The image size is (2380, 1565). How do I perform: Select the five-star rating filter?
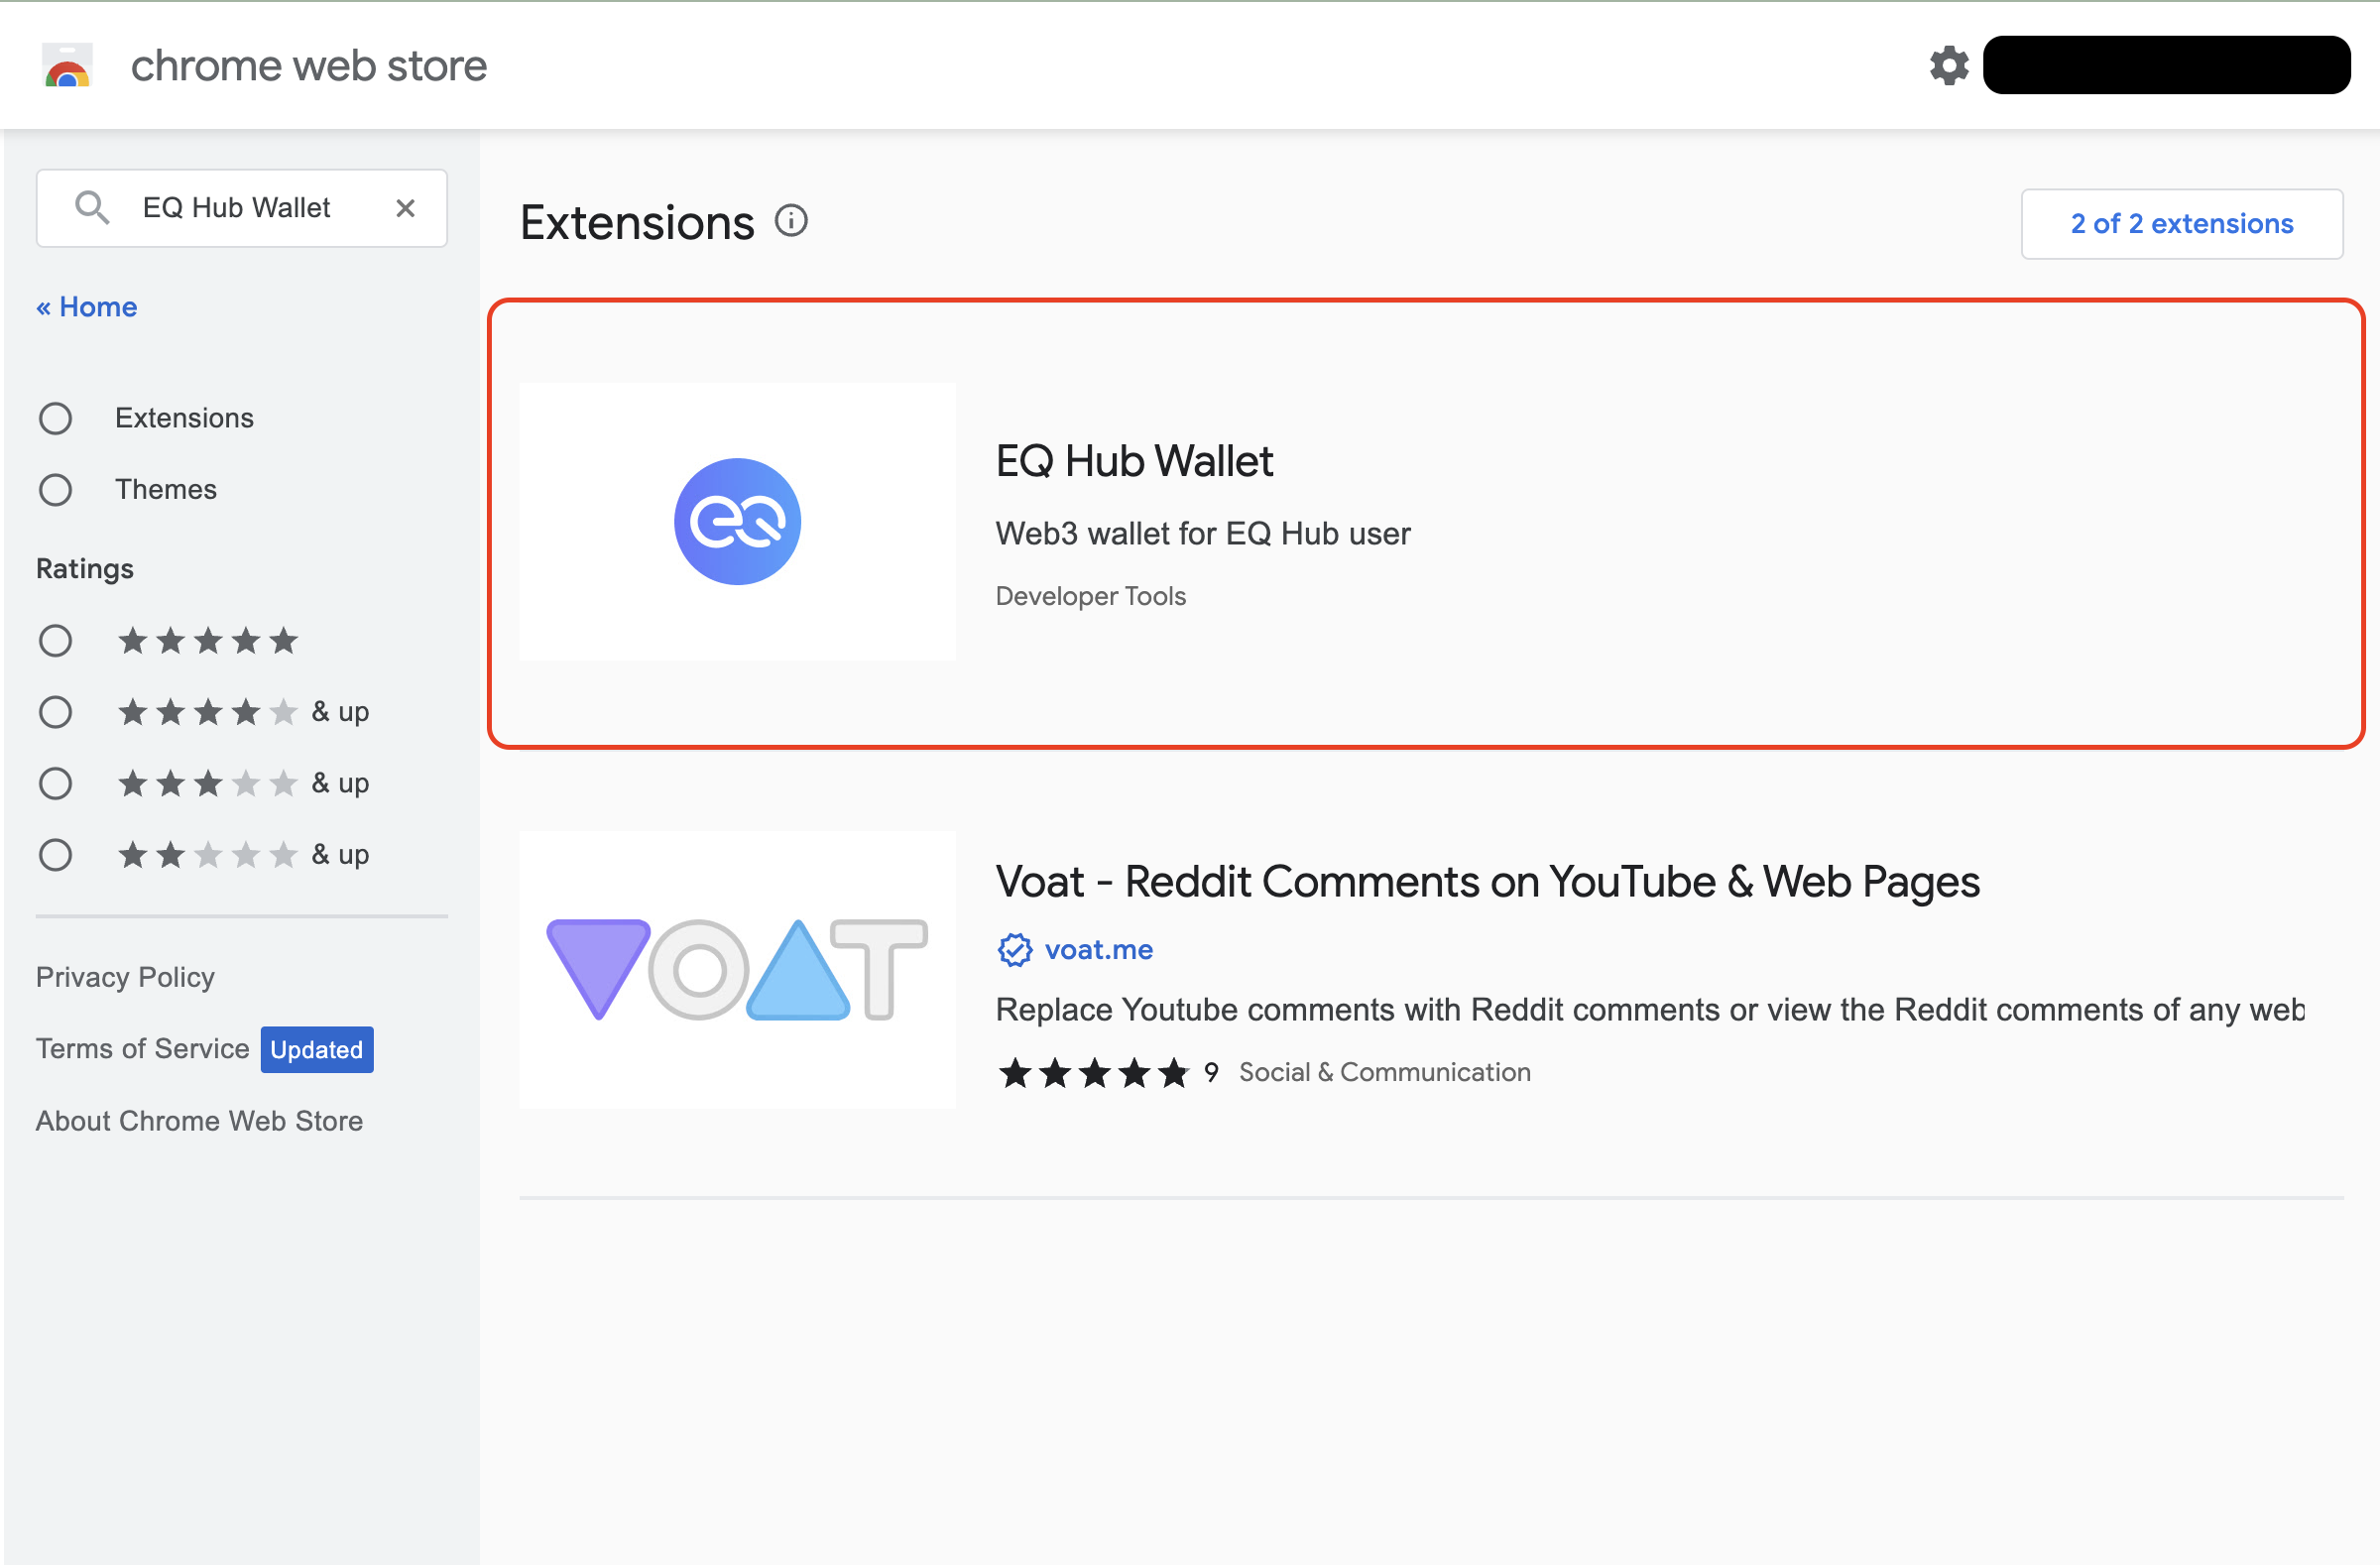[56, 641]
